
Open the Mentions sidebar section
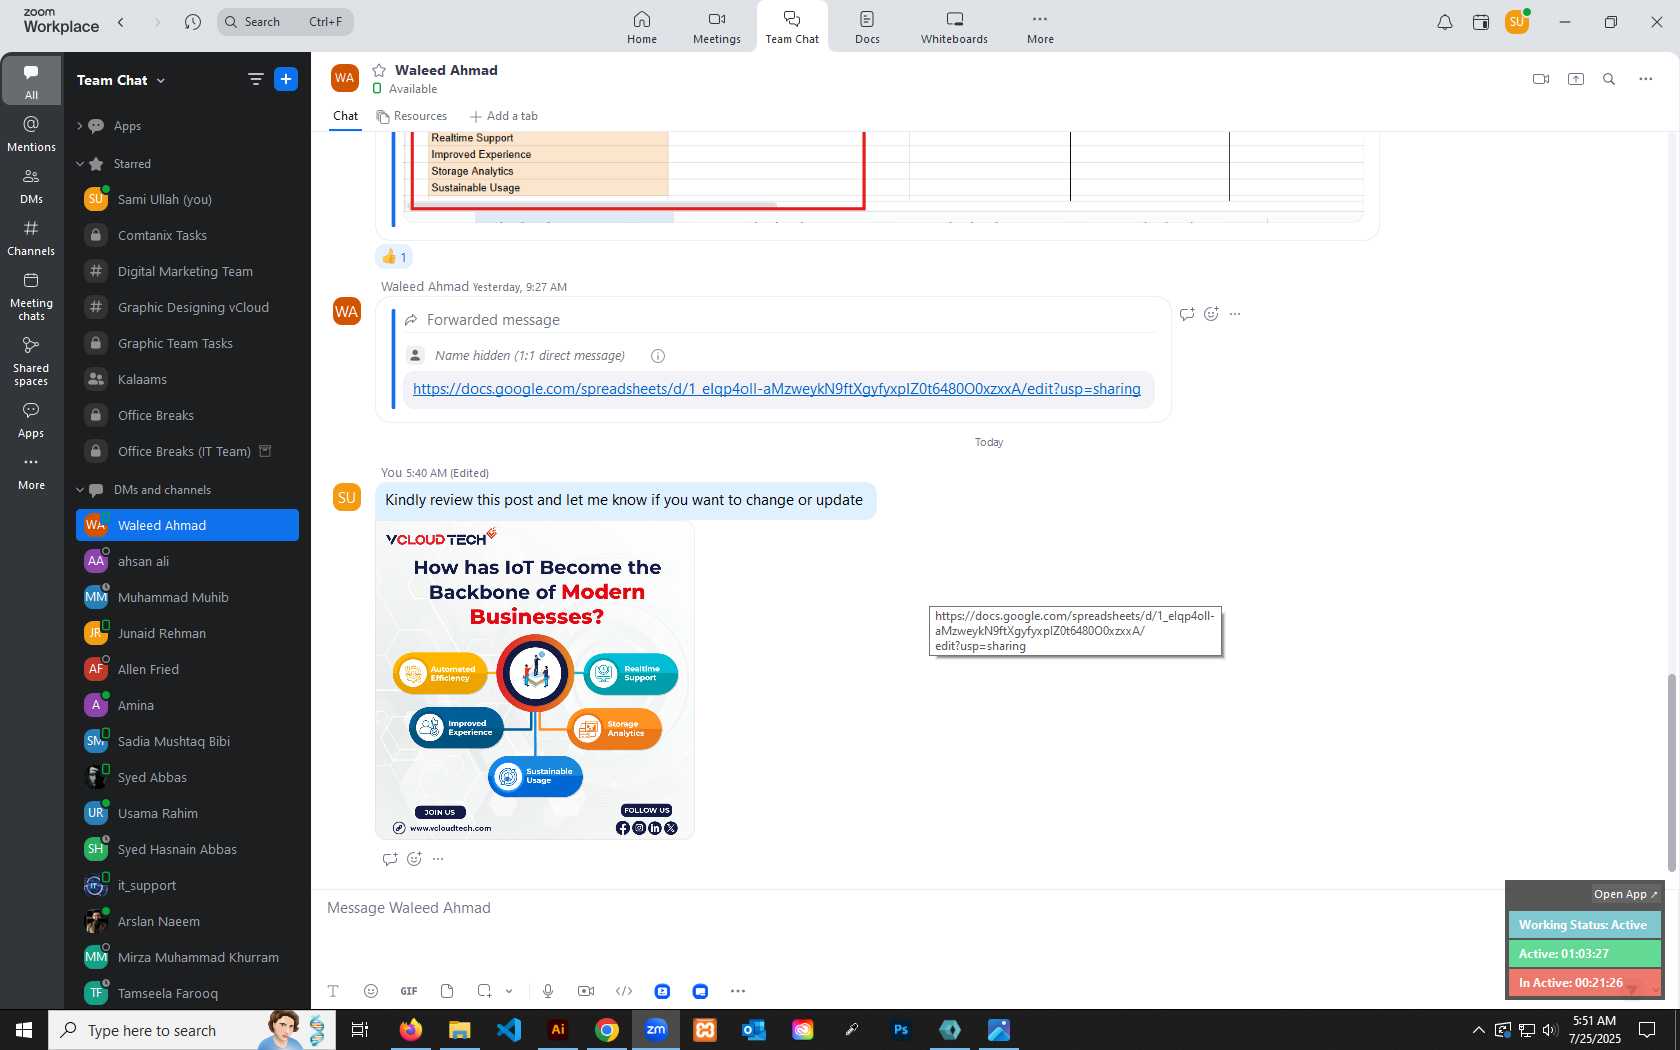pos(31,133)
